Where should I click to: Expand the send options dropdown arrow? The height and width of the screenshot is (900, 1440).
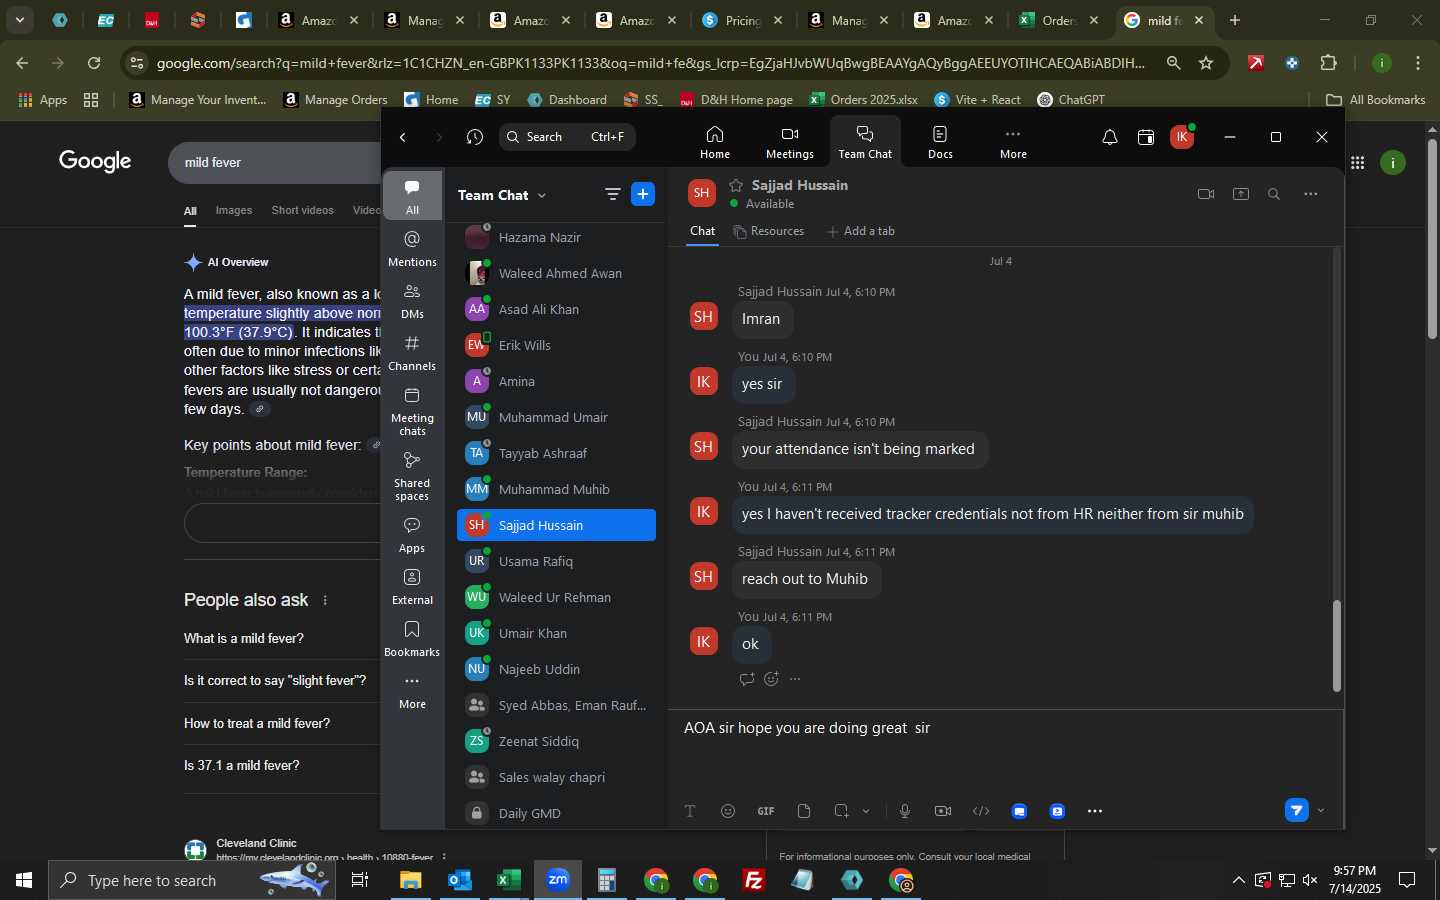(x=1321, y=810)
